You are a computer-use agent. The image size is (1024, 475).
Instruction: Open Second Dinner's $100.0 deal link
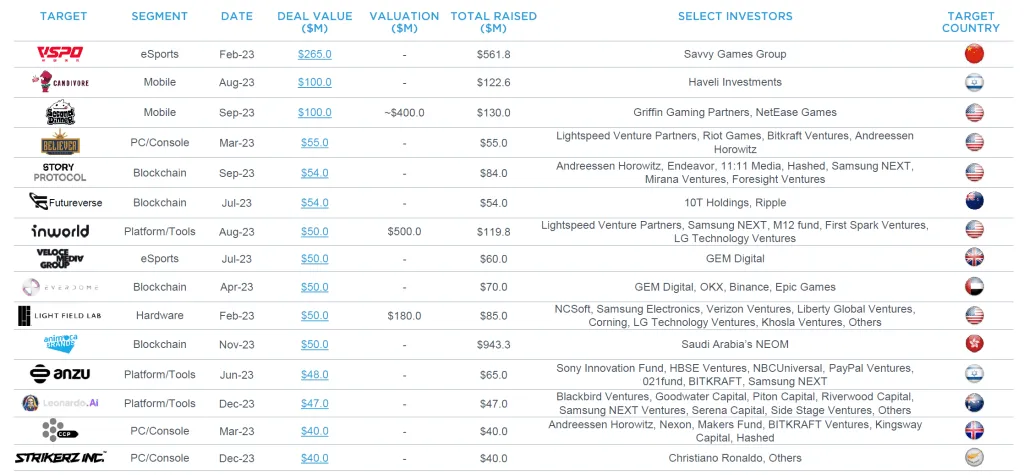click(x=314, y=112)
